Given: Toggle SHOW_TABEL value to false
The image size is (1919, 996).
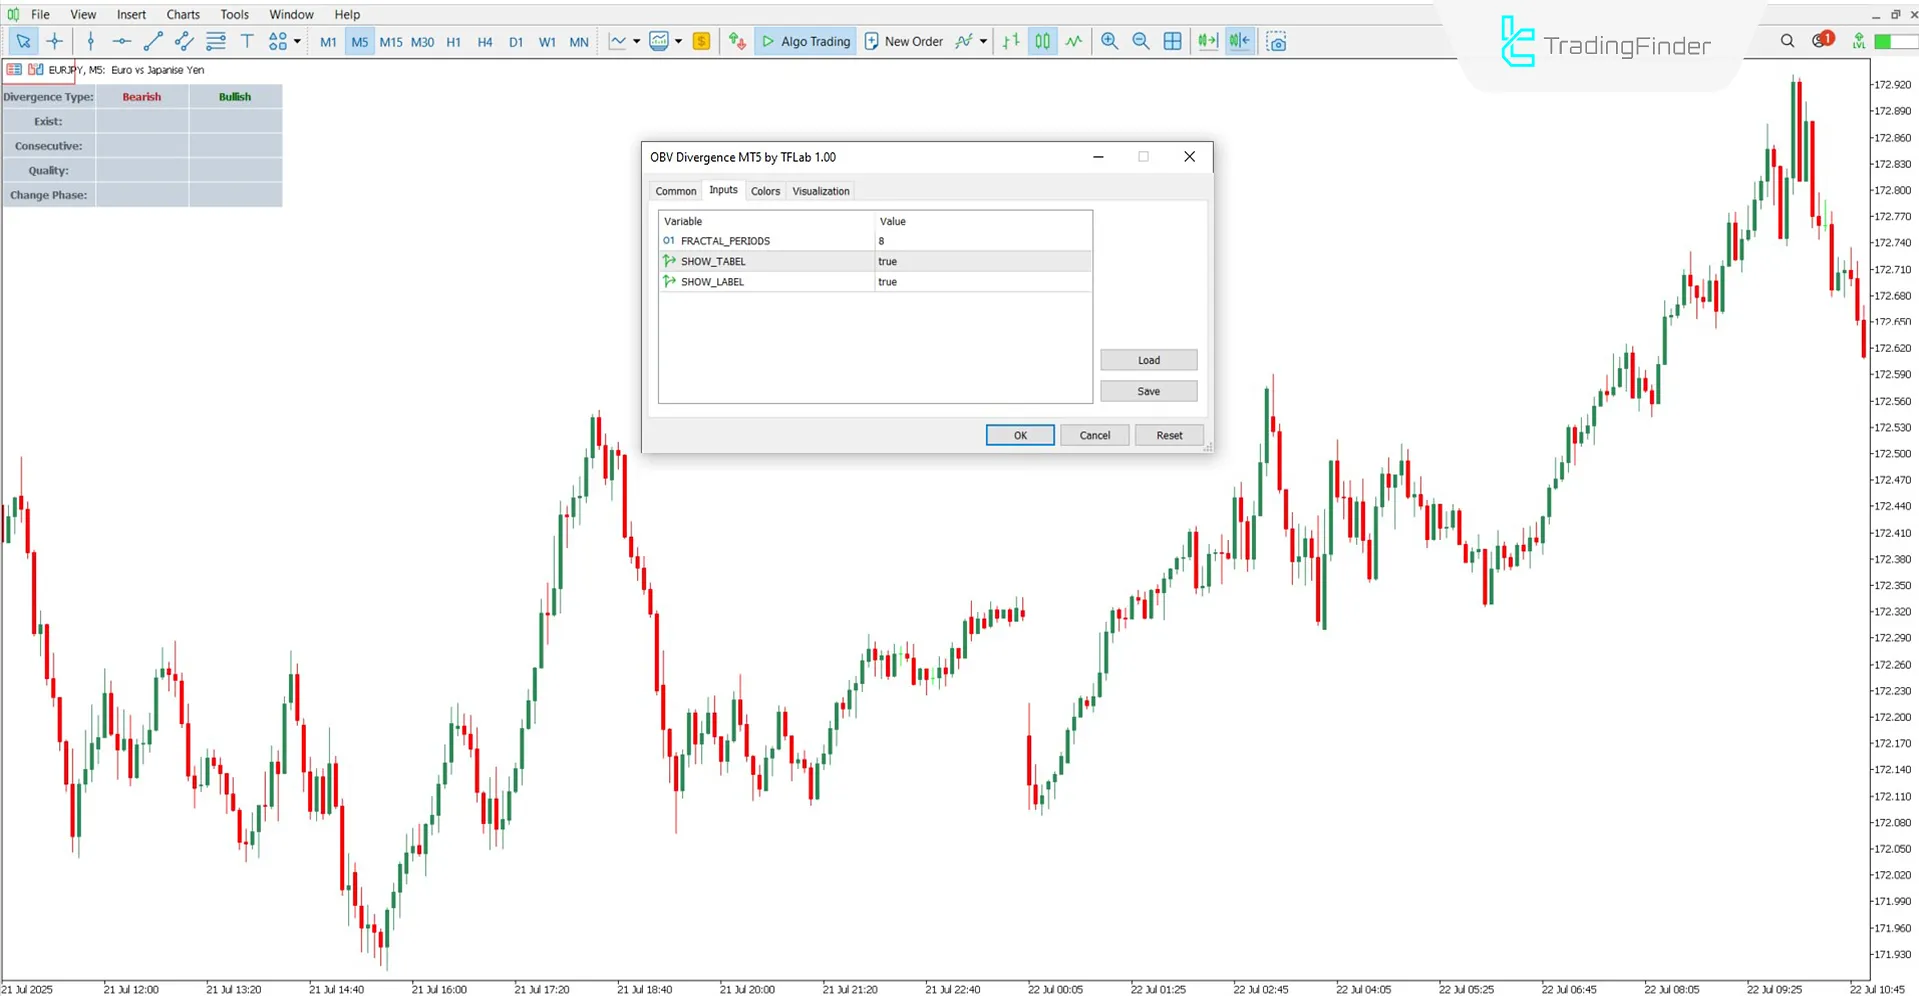Looking at the screenshot, I should 983,261.
